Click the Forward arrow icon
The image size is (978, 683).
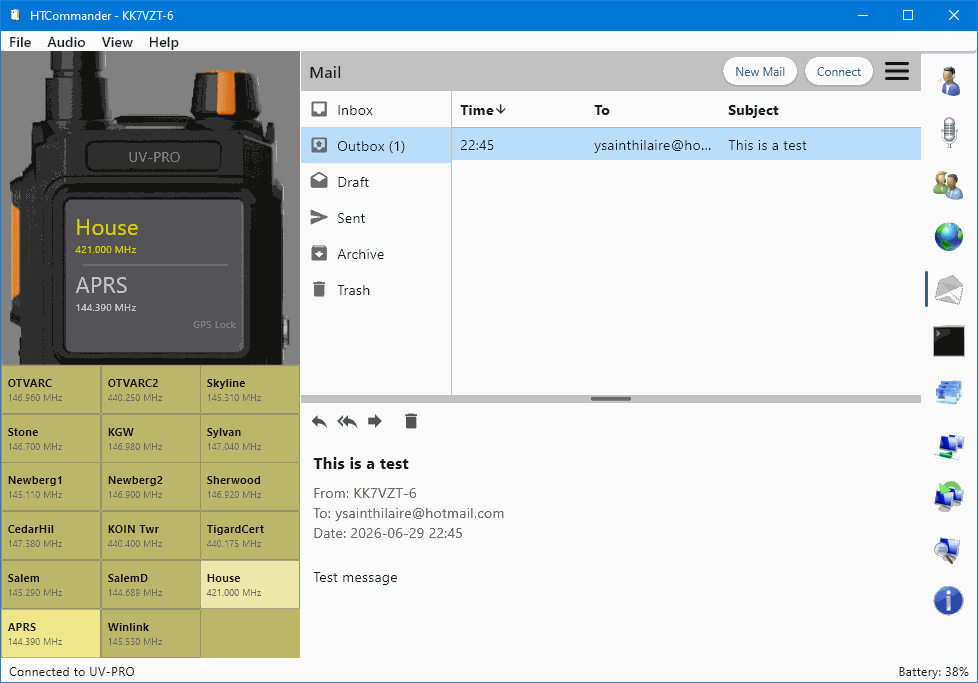click(375, 422)
